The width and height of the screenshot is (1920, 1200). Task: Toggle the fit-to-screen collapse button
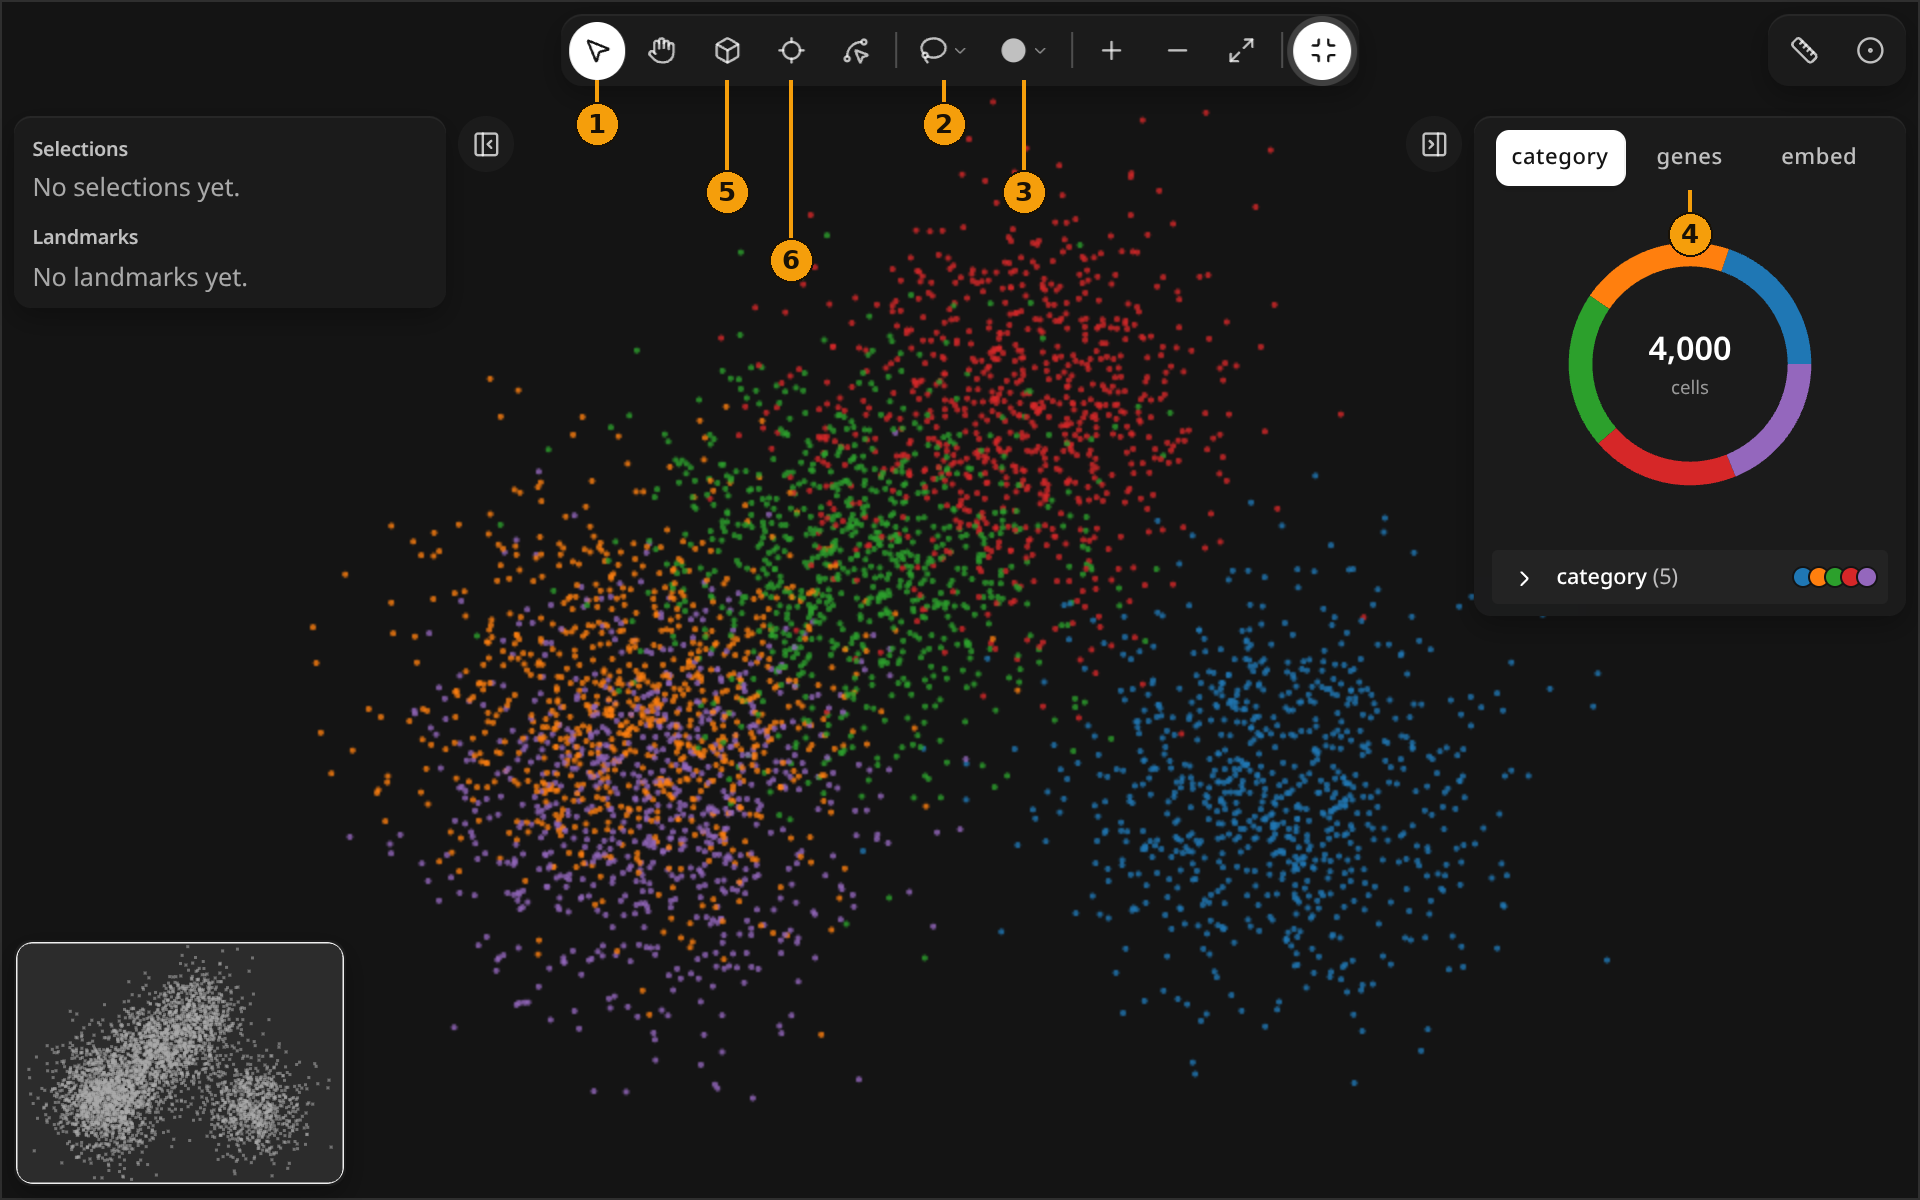click(x=1323, y=51)
